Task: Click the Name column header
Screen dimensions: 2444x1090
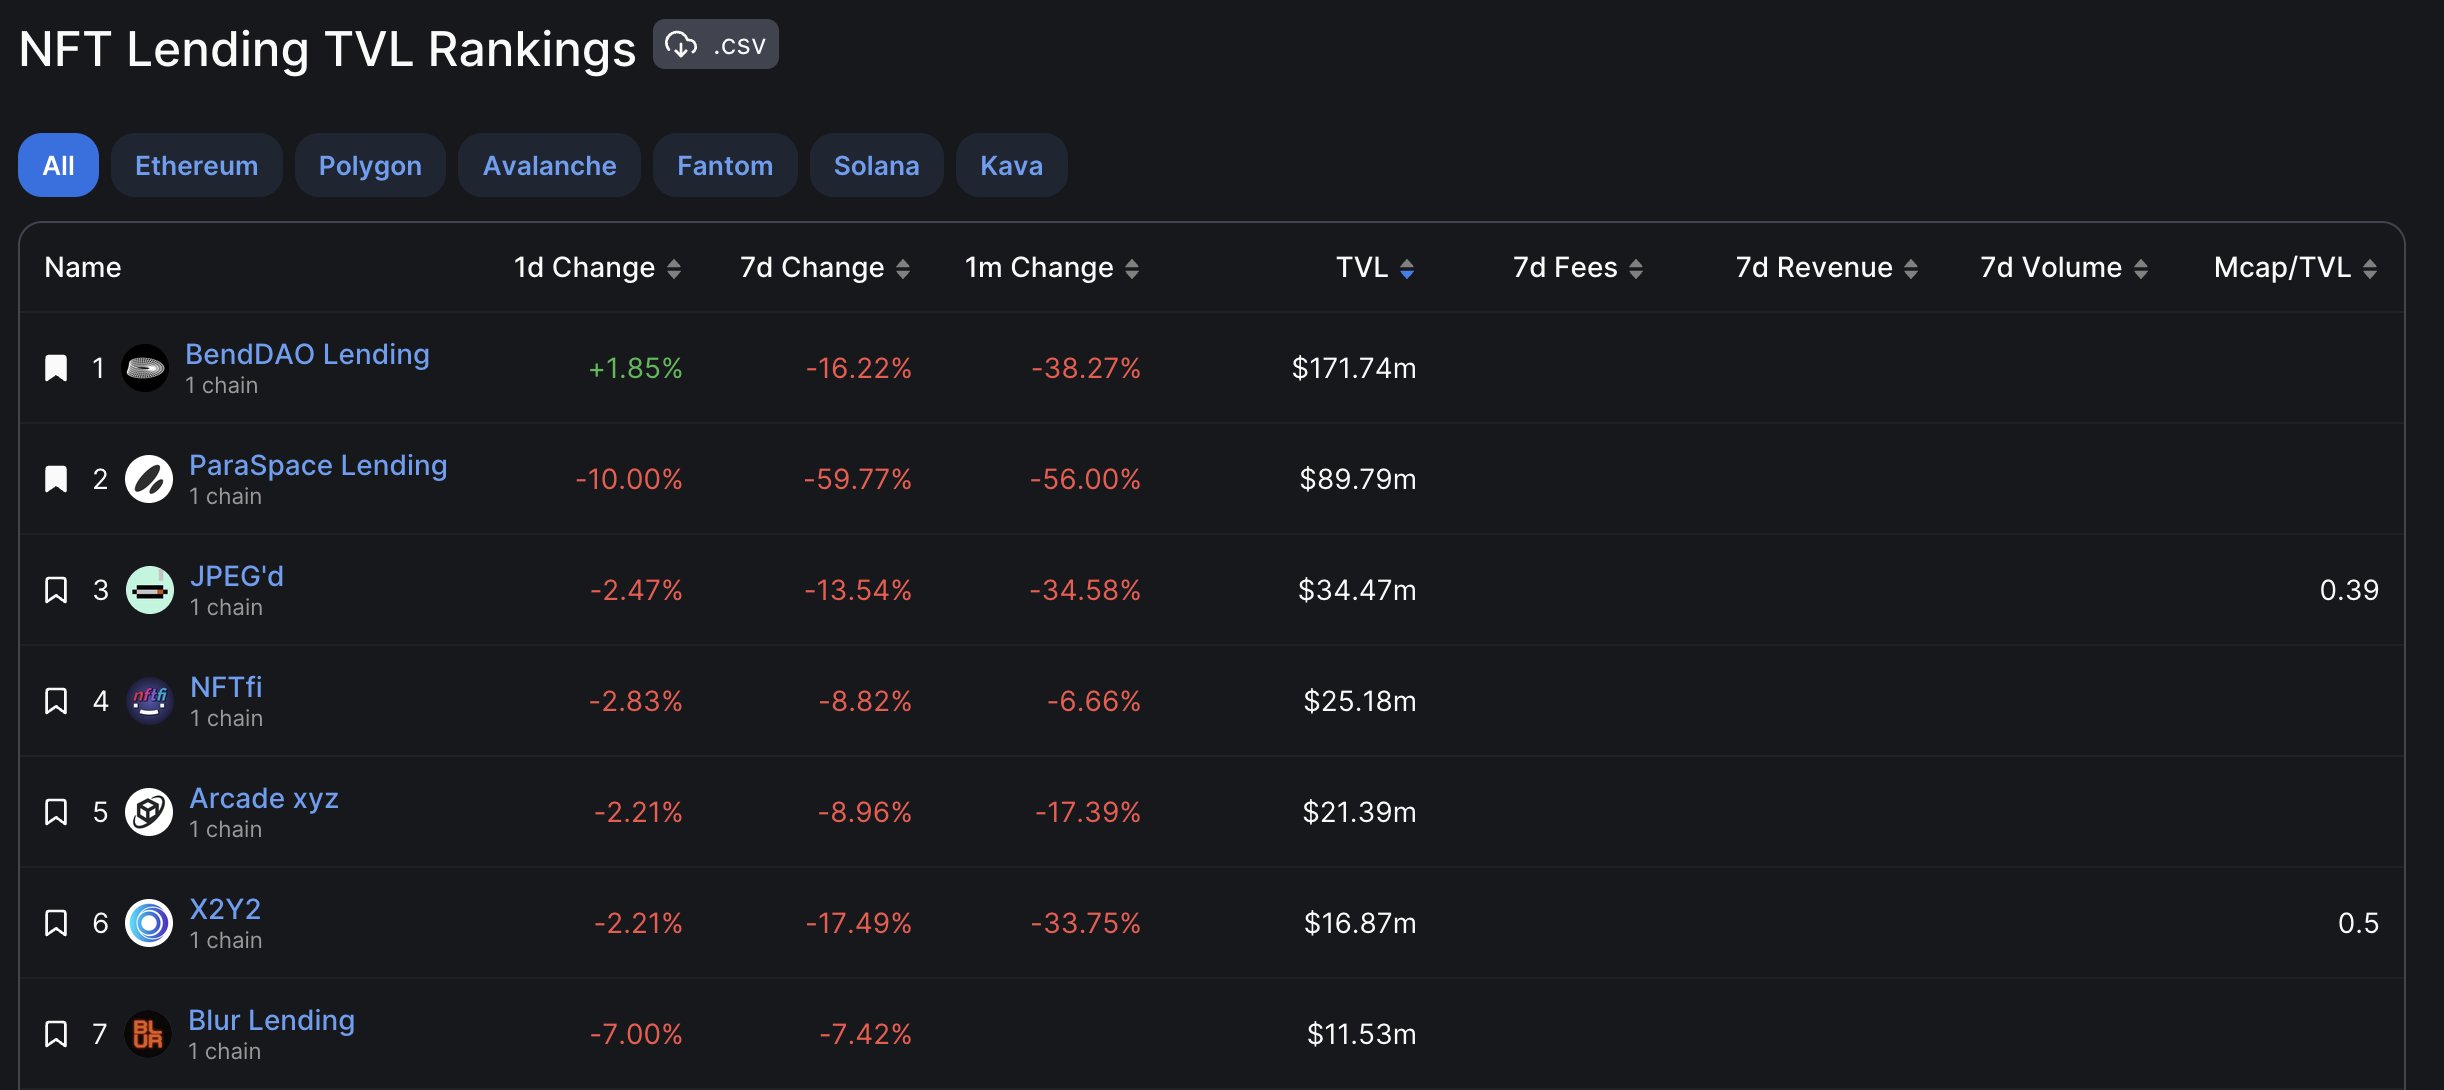Action: click(83, 267)
